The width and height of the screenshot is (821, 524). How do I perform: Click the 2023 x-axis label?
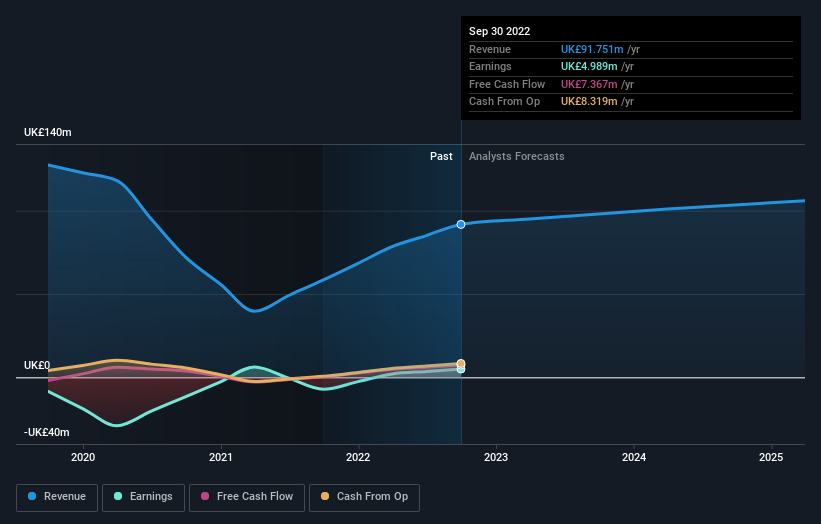click(x=496, y=458)
